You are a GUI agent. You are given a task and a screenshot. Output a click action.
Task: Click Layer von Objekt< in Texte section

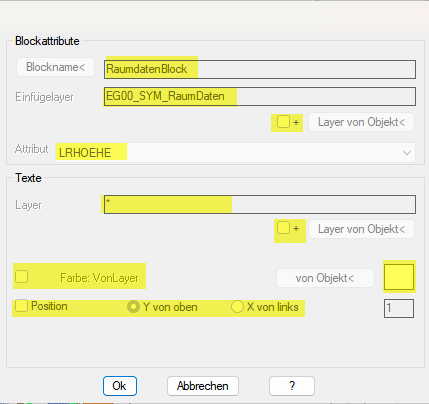tap(361, 229)
